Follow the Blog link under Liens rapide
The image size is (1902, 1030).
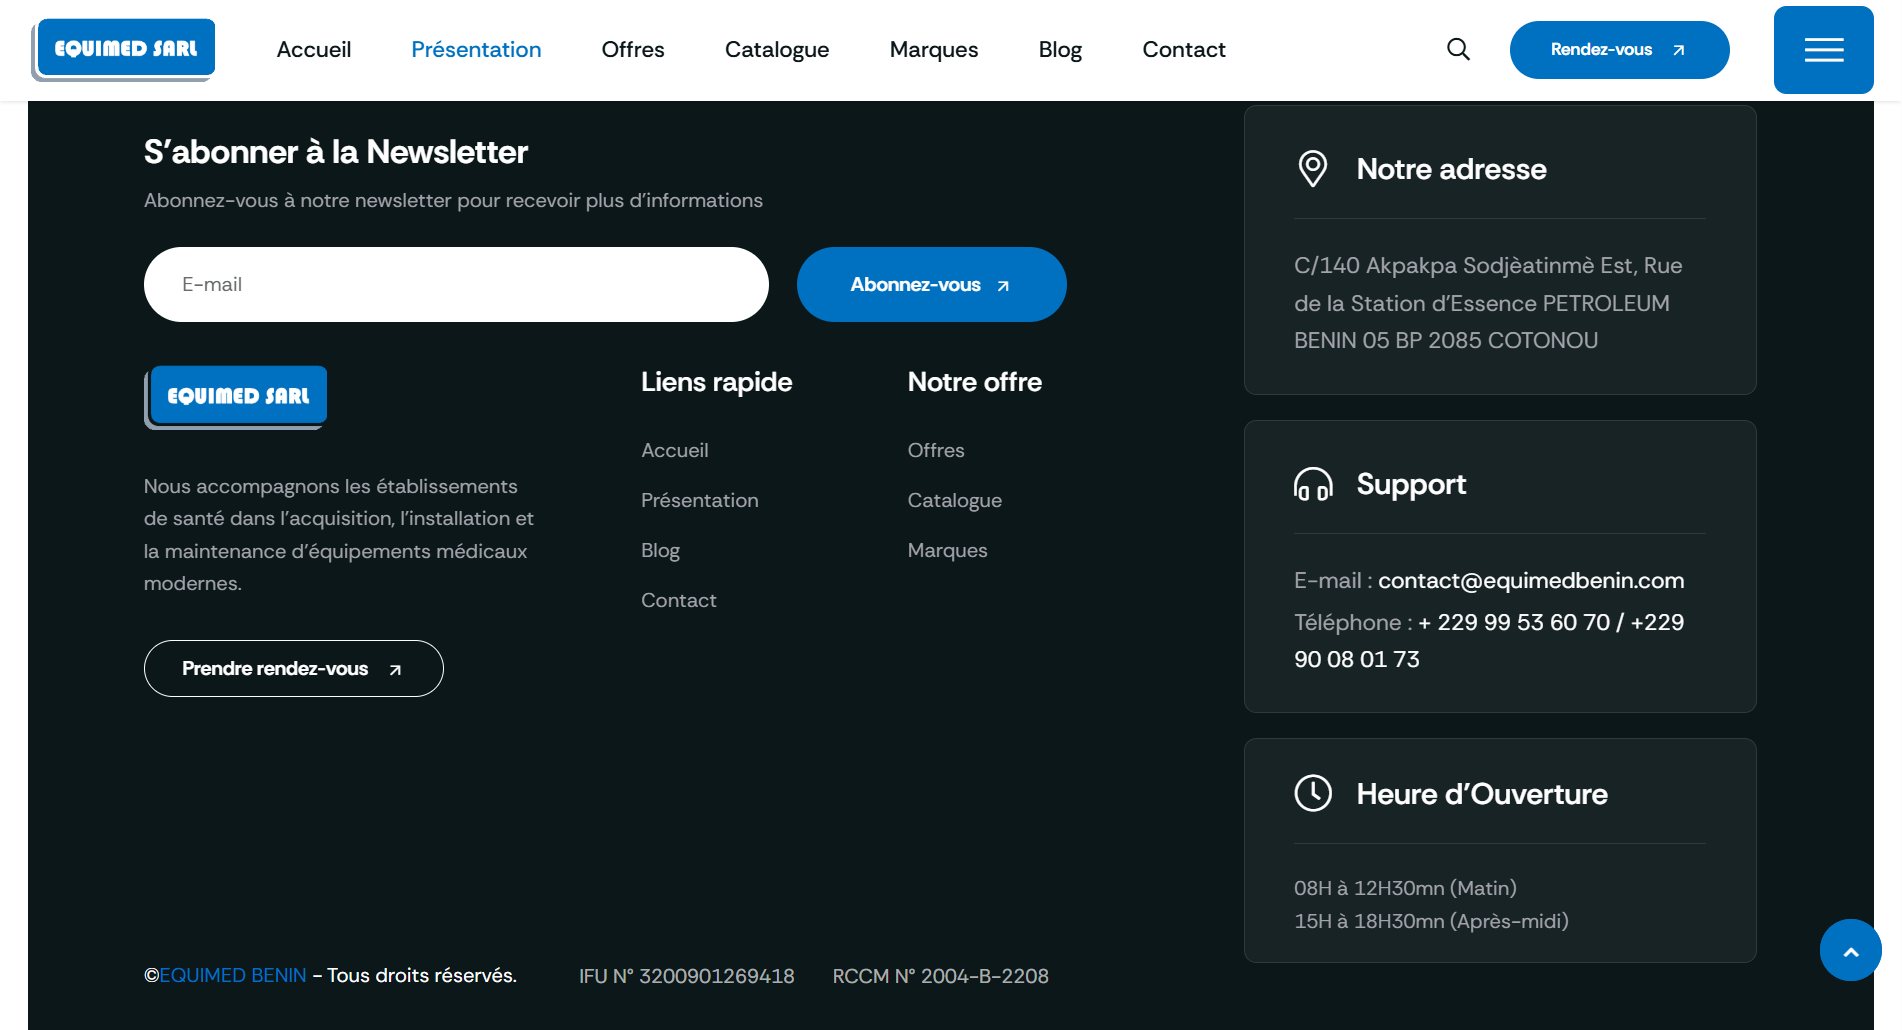coord(660,550)
